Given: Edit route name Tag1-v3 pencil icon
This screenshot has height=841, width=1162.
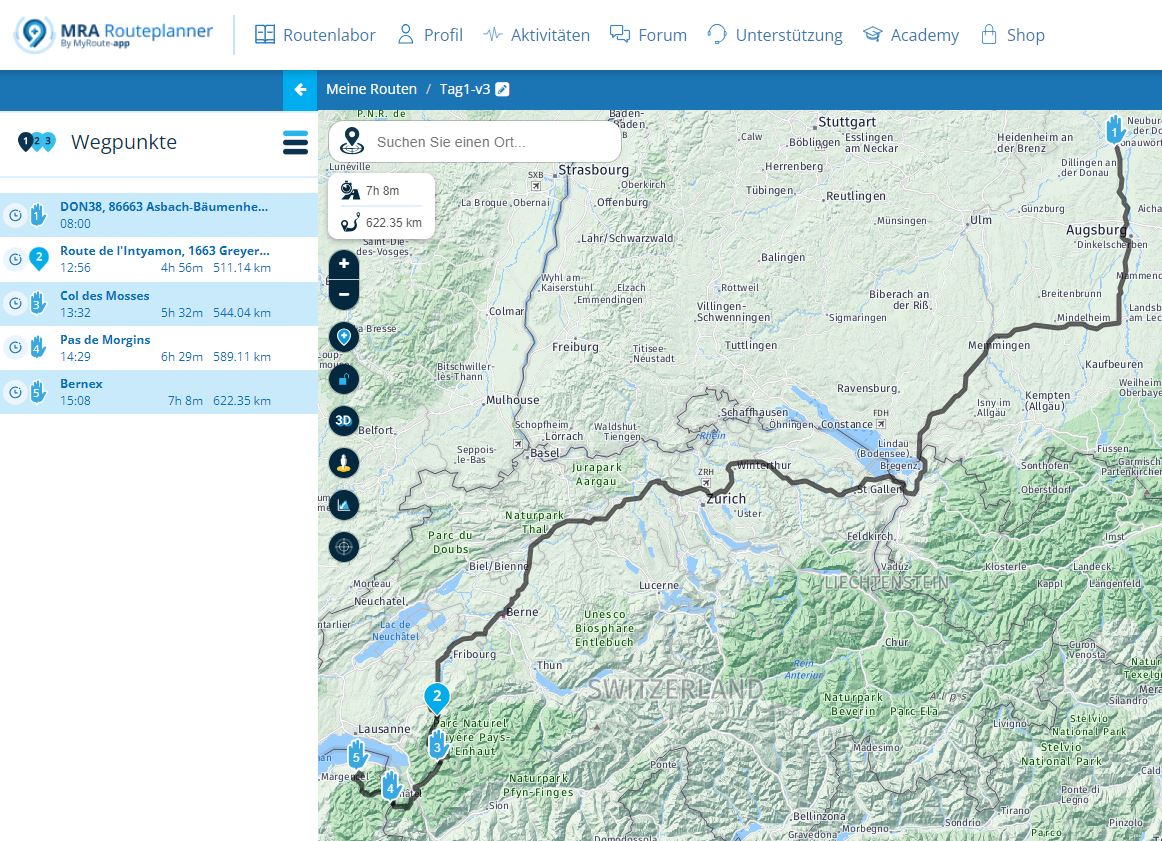Looking at the screenshot, I should point(503,90).
